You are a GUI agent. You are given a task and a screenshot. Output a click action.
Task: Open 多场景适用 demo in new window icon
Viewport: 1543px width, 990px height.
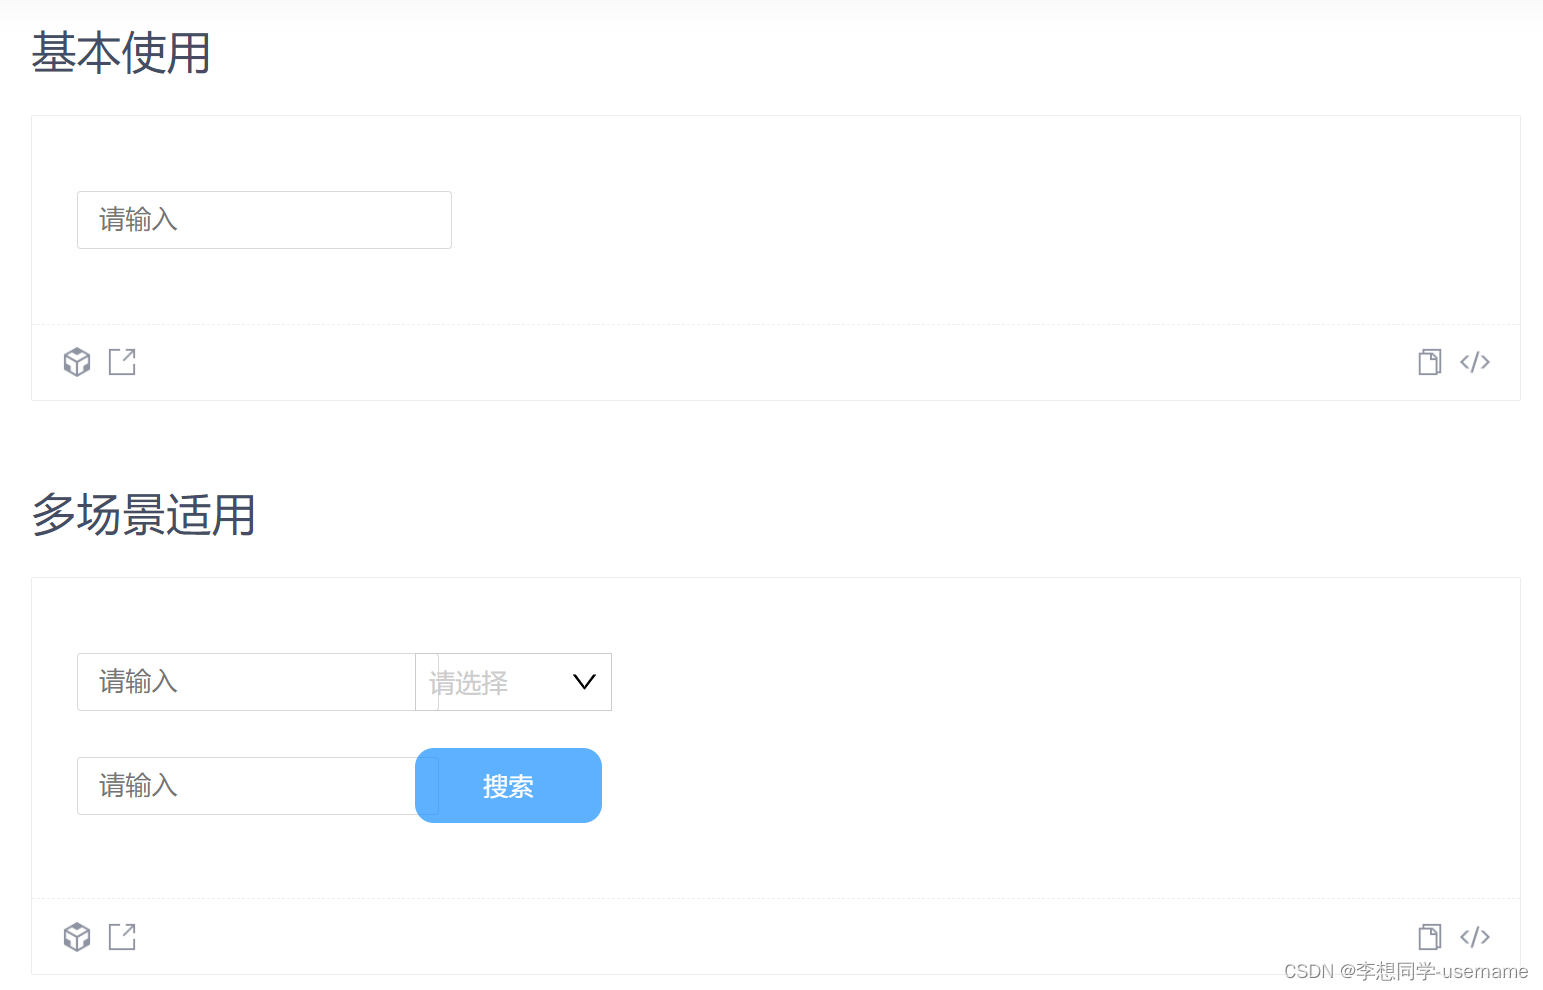122,937
